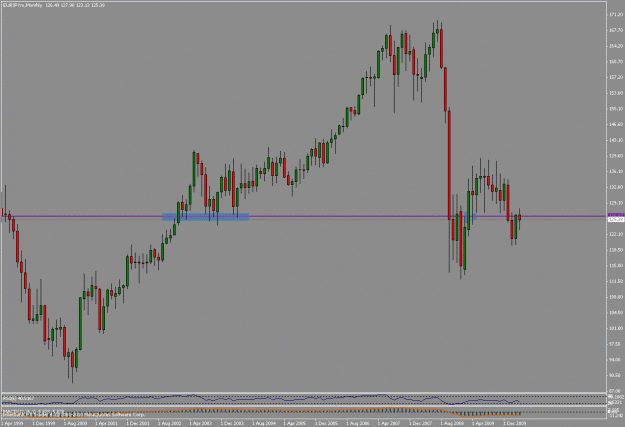
Task: Click the '1 Aug 2004' date label
Action: [264, 423]
